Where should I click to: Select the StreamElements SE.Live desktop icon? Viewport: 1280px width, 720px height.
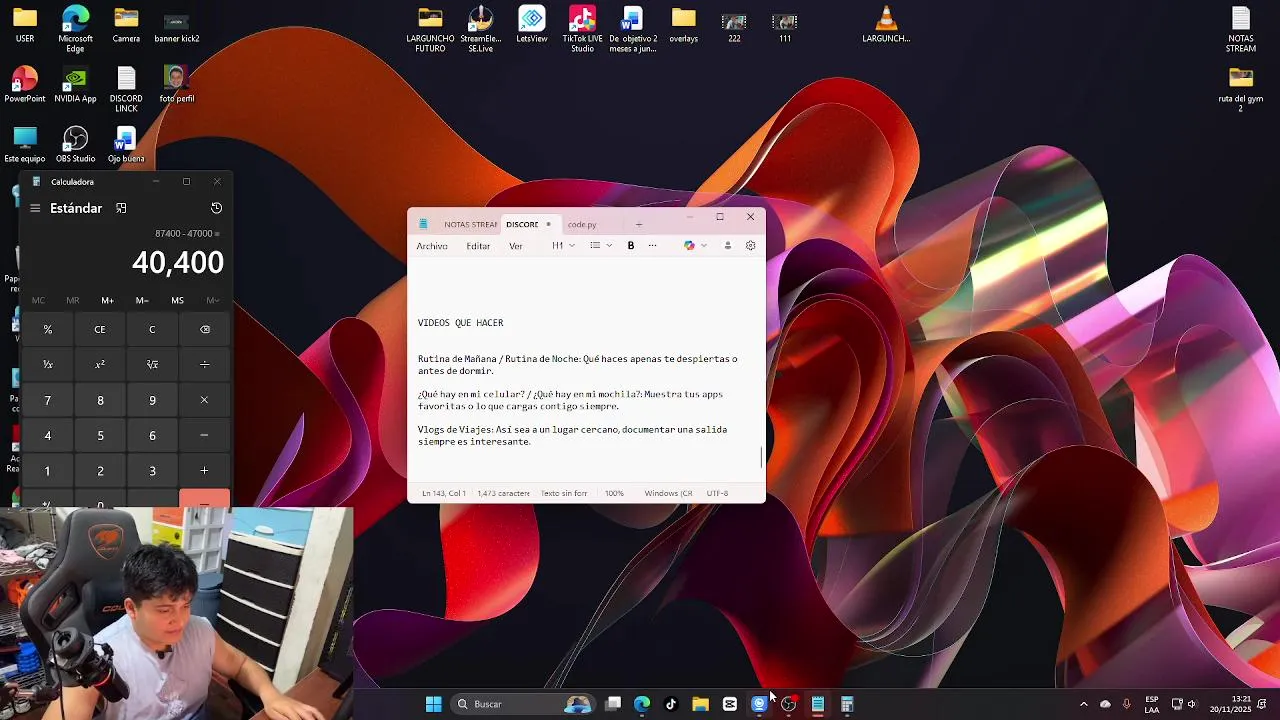click(480, 29)
